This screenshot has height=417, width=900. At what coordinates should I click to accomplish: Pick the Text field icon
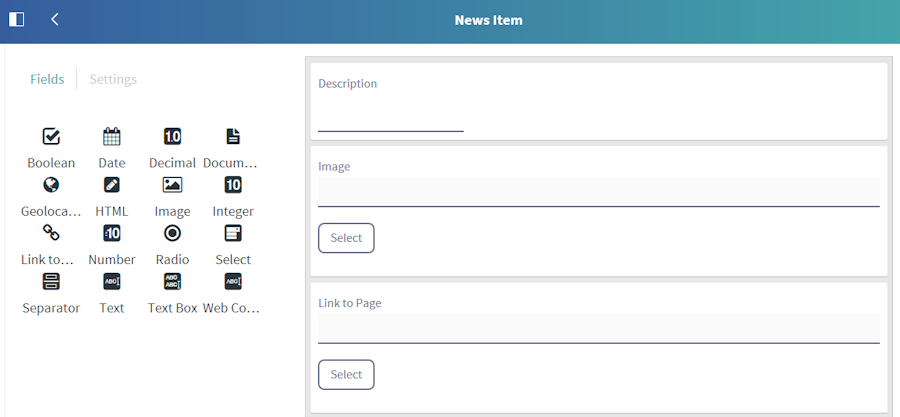(x=111, y=281)
